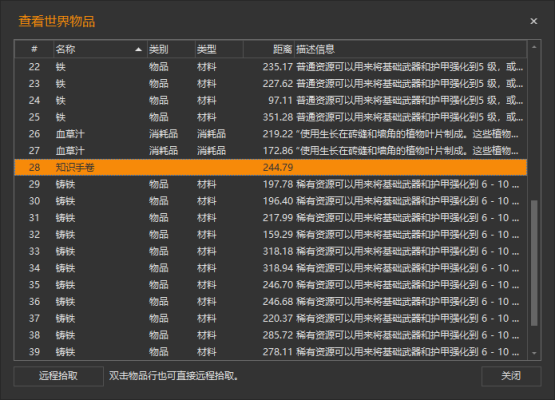This screenshot has width=555, height=400.
Task: Click the 关闭 button
Action: (x=511, y=376)
